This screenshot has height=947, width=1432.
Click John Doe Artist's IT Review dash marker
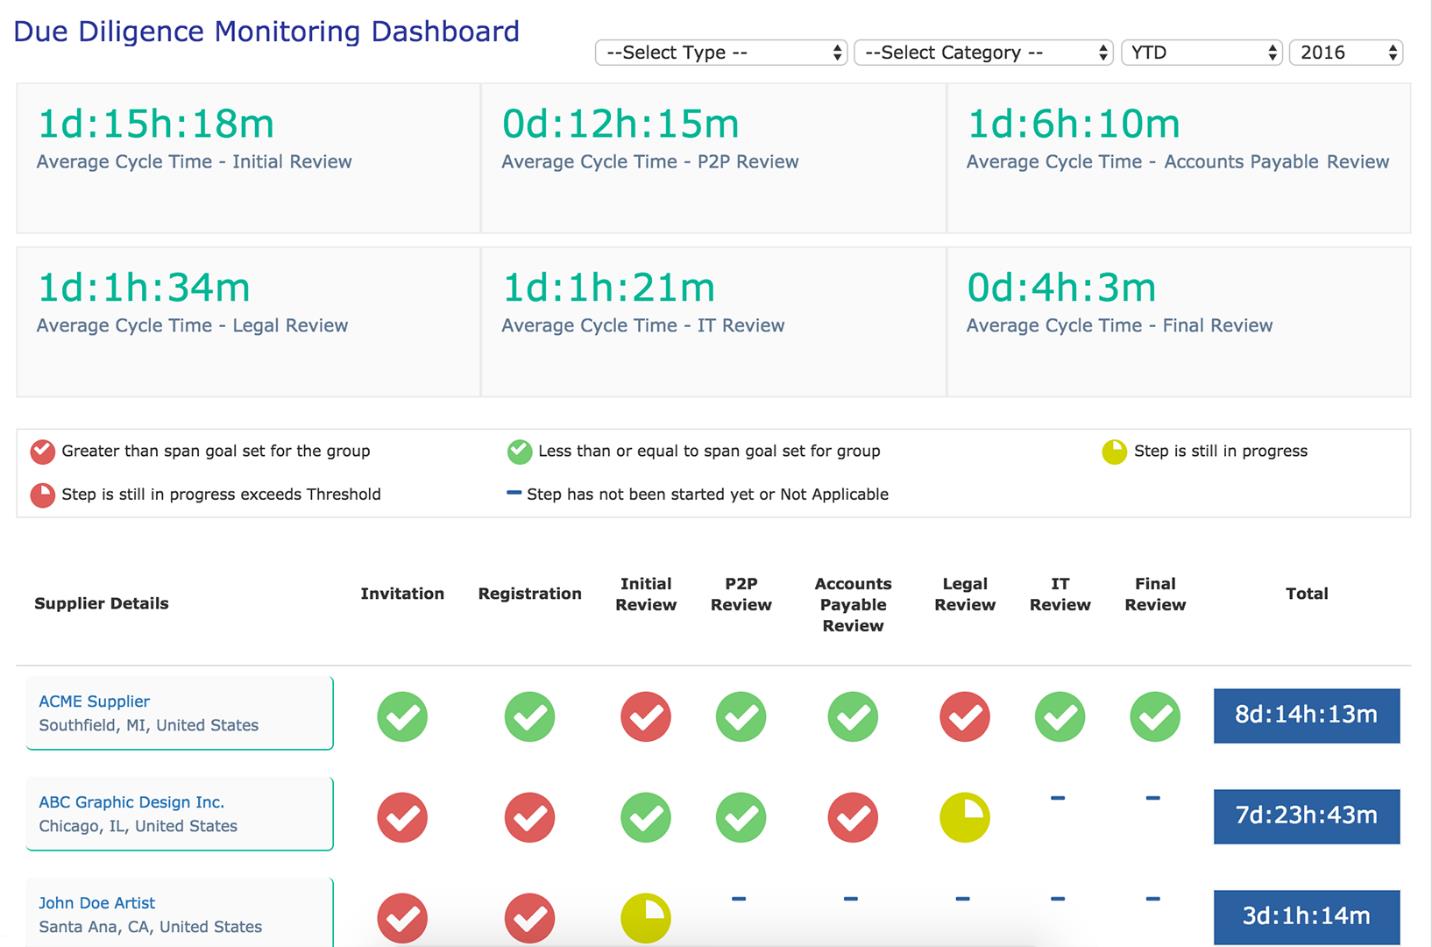point(1058,899)
